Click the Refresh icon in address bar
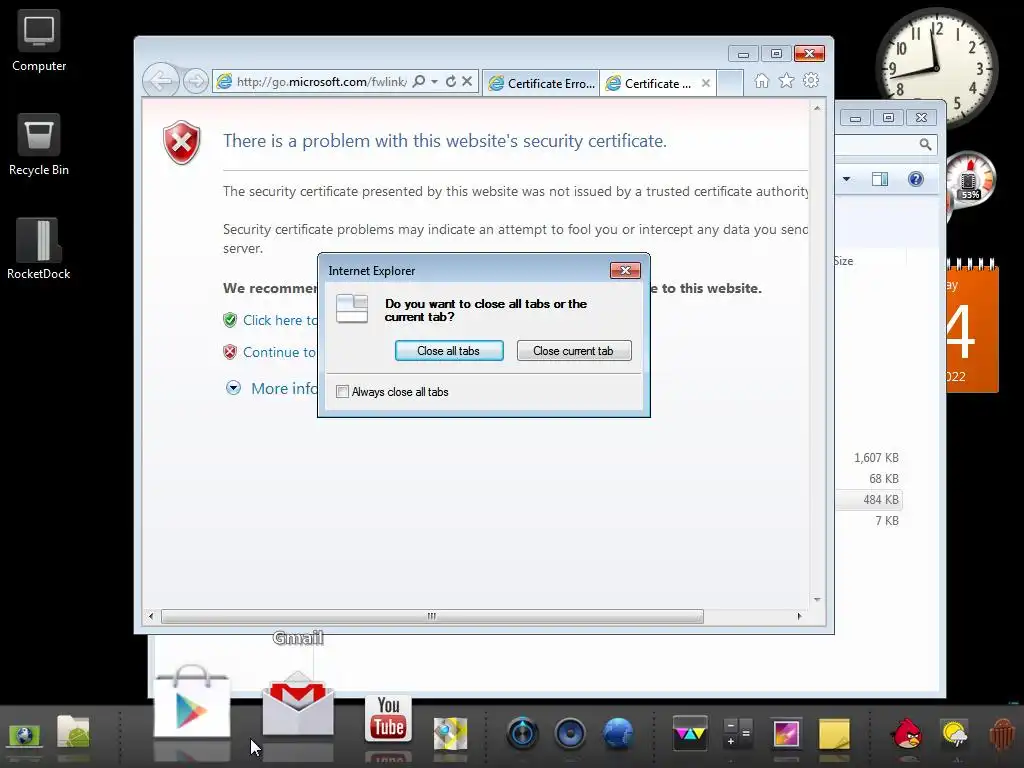Viewport: 1024px width, 768px height. pyautogui.click(x=451, y=81)
